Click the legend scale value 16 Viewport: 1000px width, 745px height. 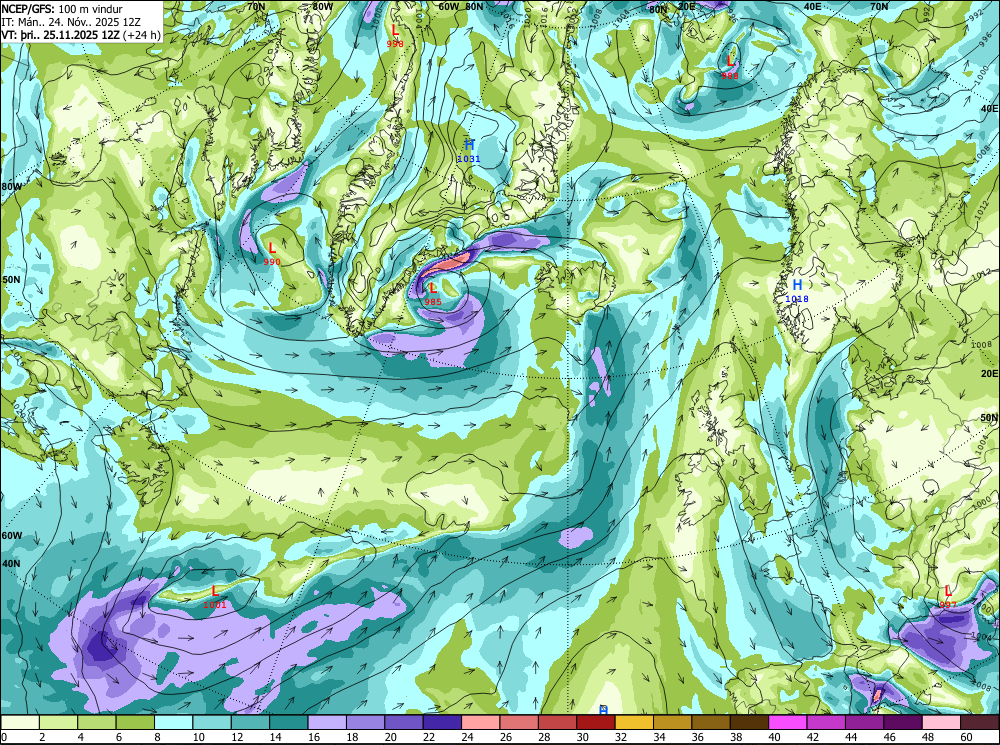pos(314,737)
